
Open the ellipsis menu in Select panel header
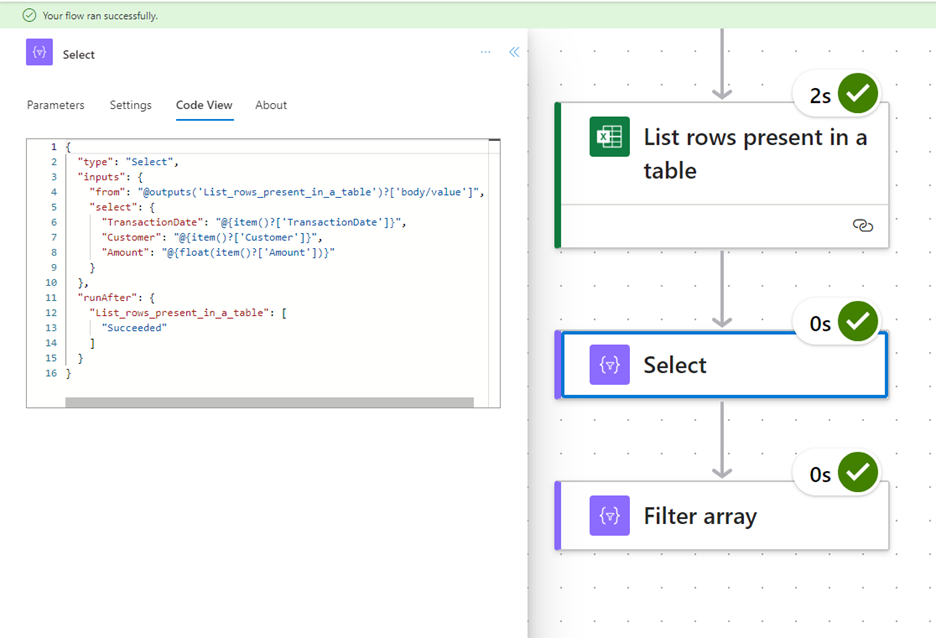coord(486,53)
